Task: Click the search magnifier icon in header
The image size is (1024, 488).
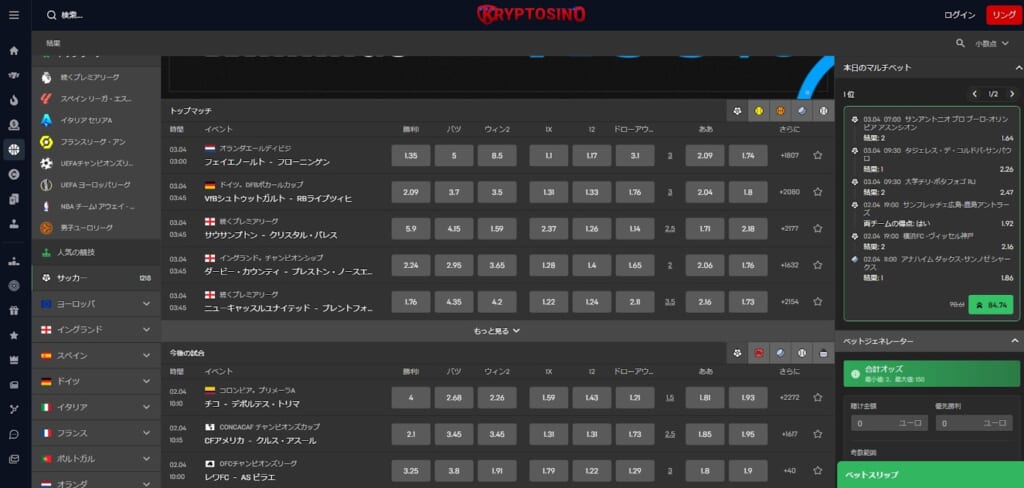Action: point(52,15)
